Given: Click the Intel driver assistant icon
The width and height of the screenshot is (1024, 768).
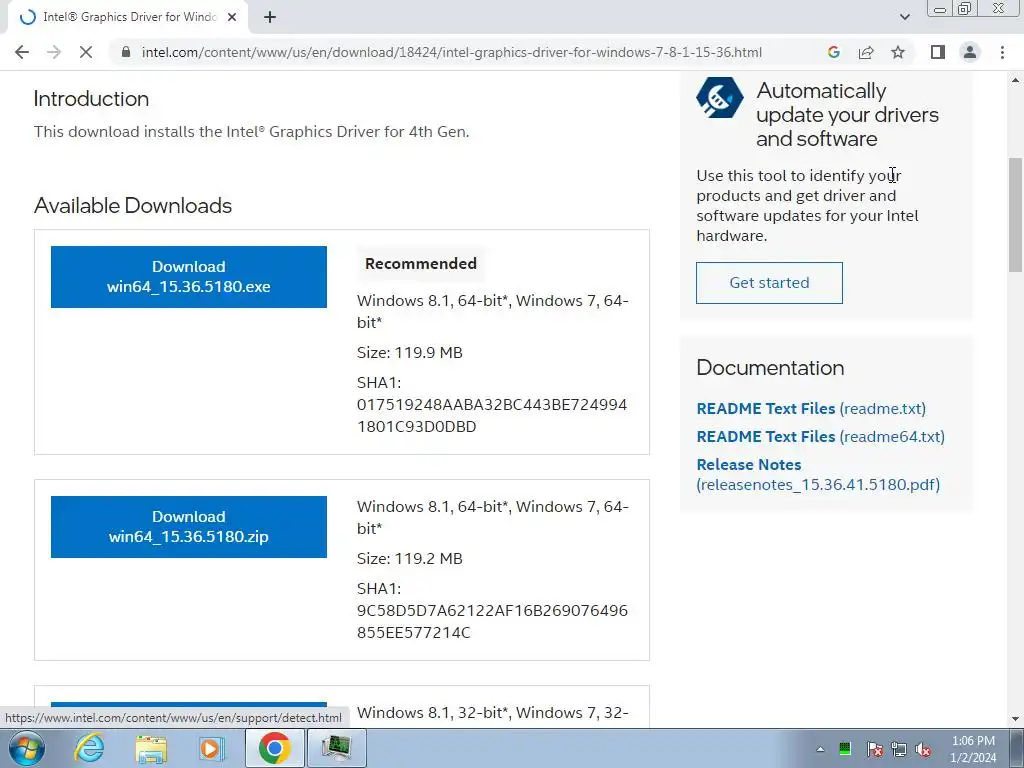Looking at the screenshot, I should click(719, 97).
